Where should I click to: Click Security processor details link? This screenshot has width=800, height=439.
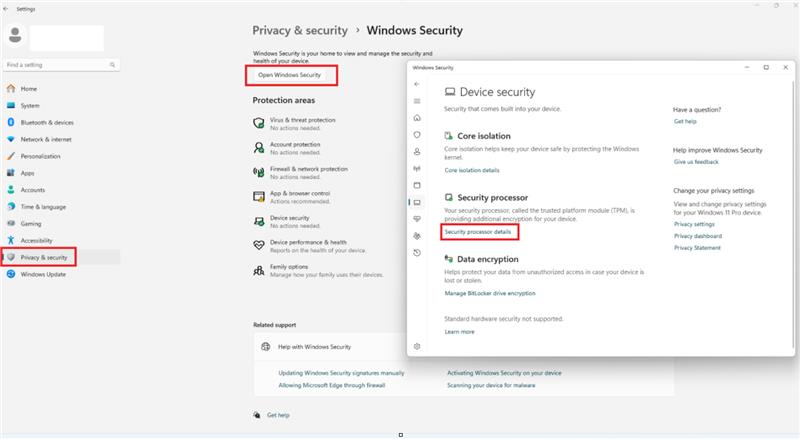tap(478, 232)
